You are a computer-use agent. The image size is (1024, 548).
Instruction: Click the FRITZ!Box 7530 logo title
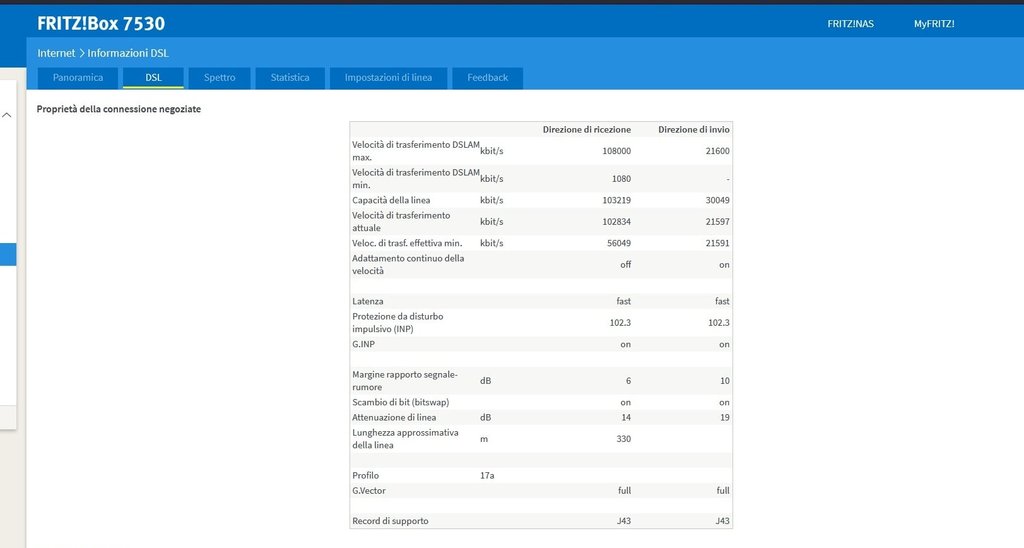click(x=101, y=24)
